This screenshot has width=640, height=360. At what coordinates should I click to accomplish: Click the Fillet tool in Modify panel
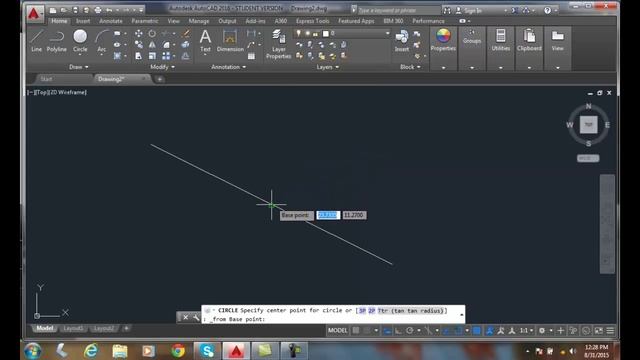click(x=166, y=44)
